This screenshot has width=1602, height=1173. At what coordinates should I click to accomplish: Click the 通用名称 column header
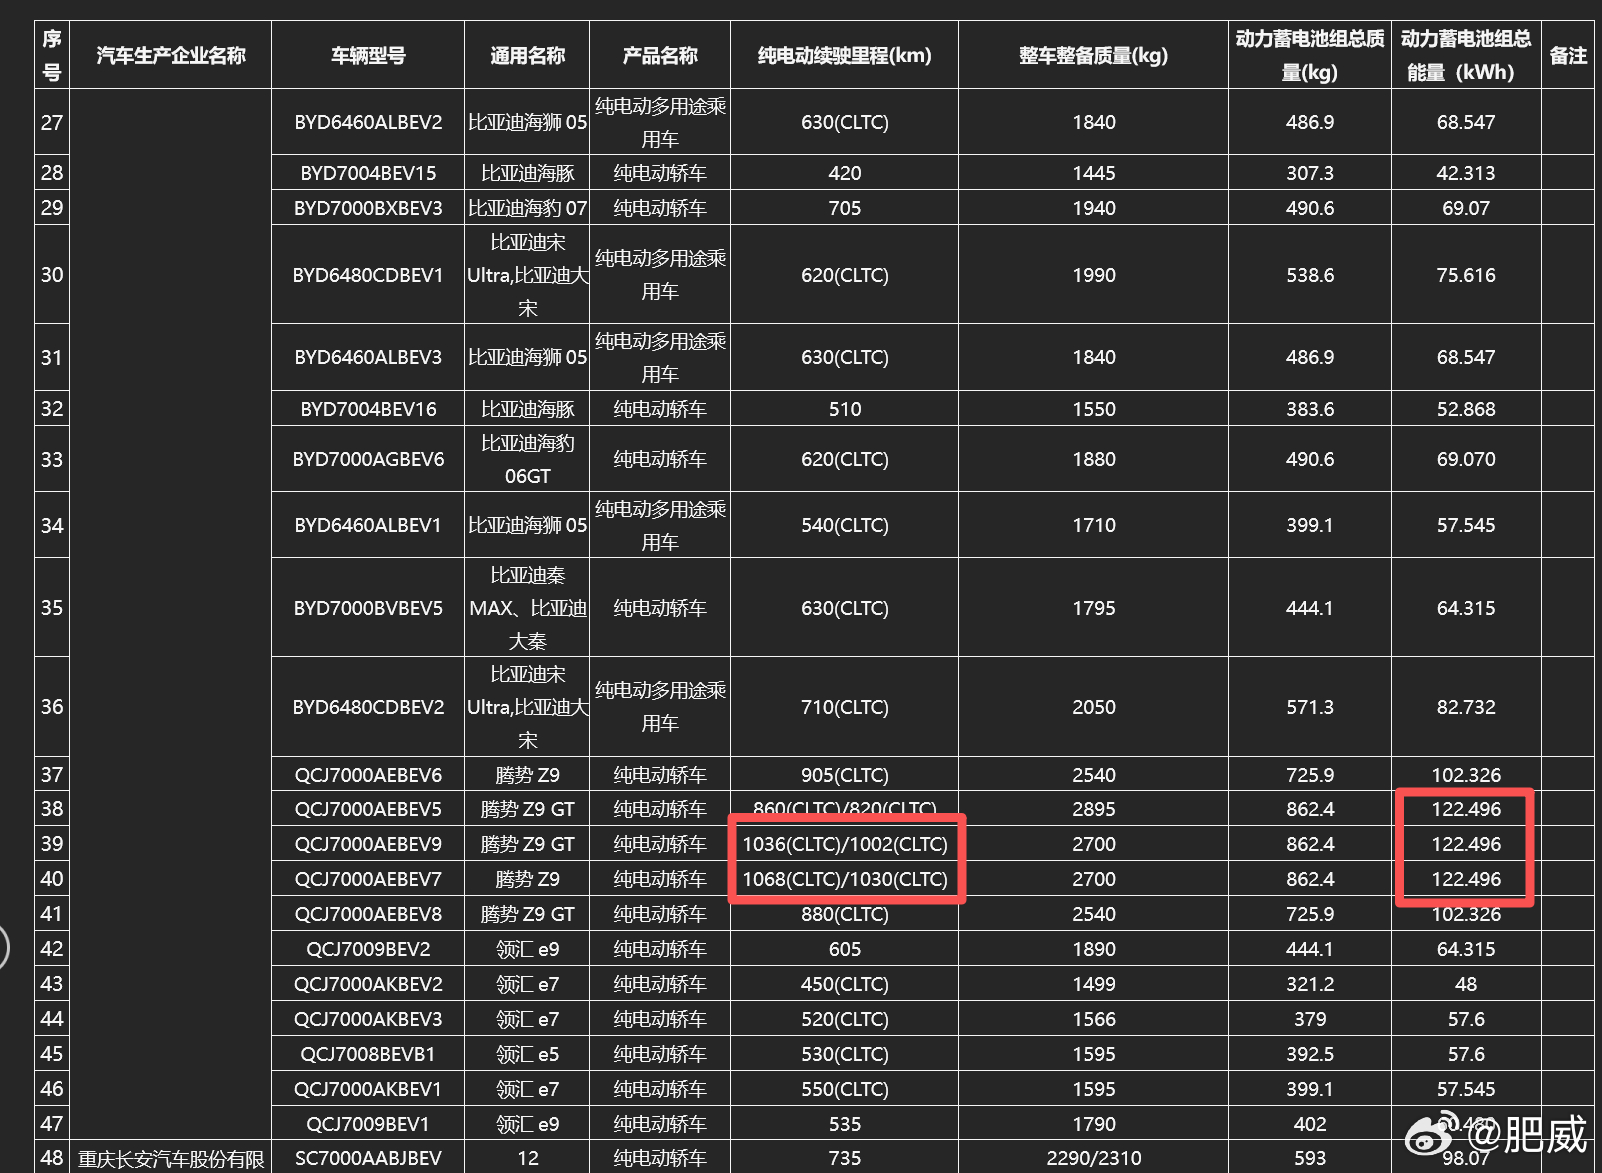click(526, 55)
